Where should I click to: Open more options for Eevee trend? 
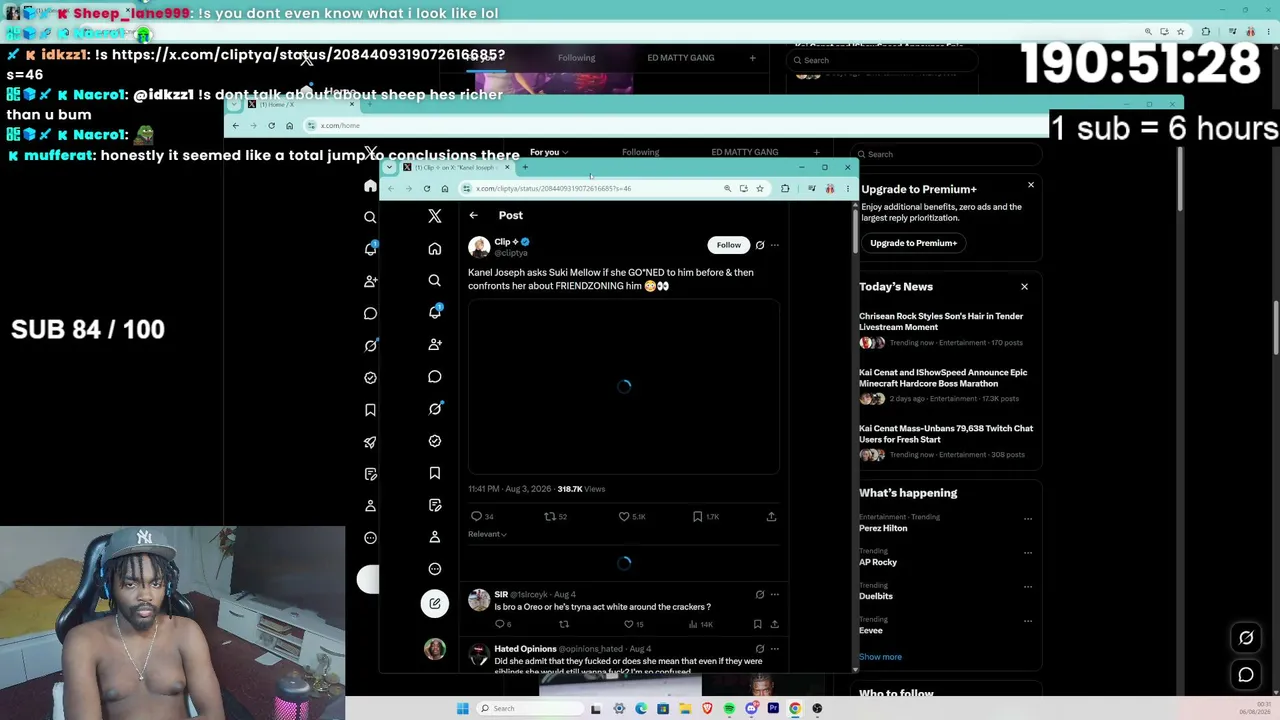pos(1027,620)
